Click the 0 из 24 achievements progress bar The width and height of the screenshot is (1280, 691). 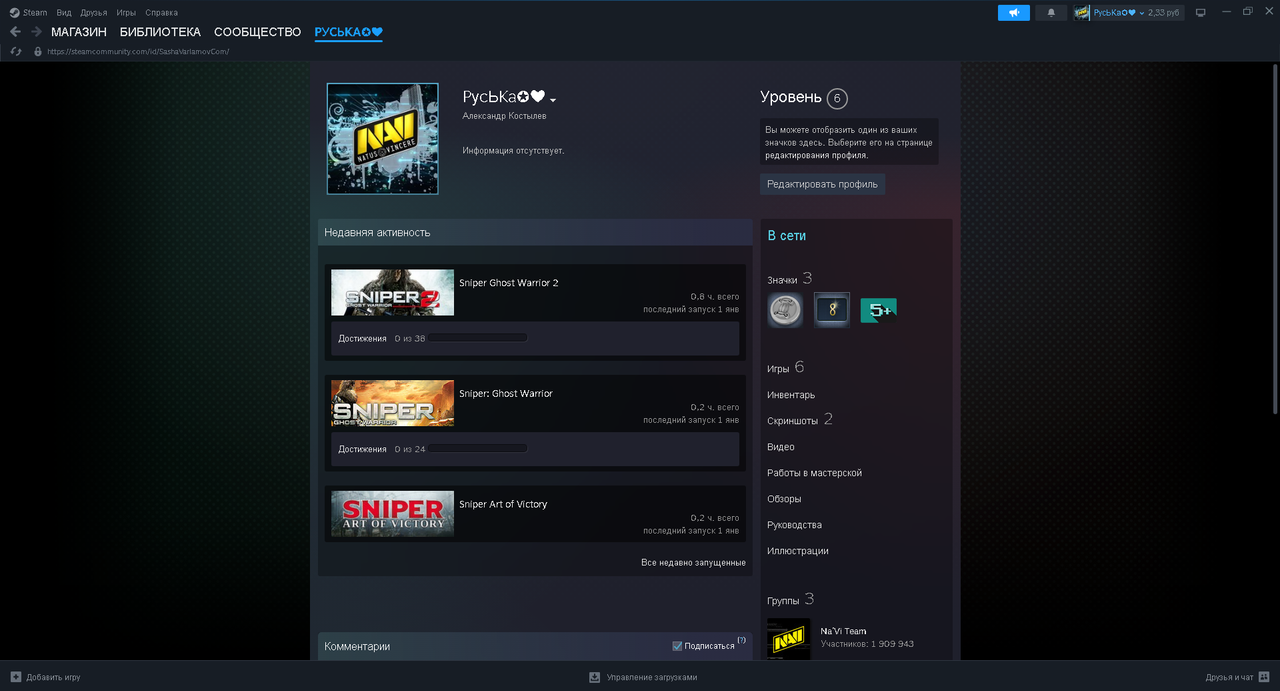tap(477, 449)
